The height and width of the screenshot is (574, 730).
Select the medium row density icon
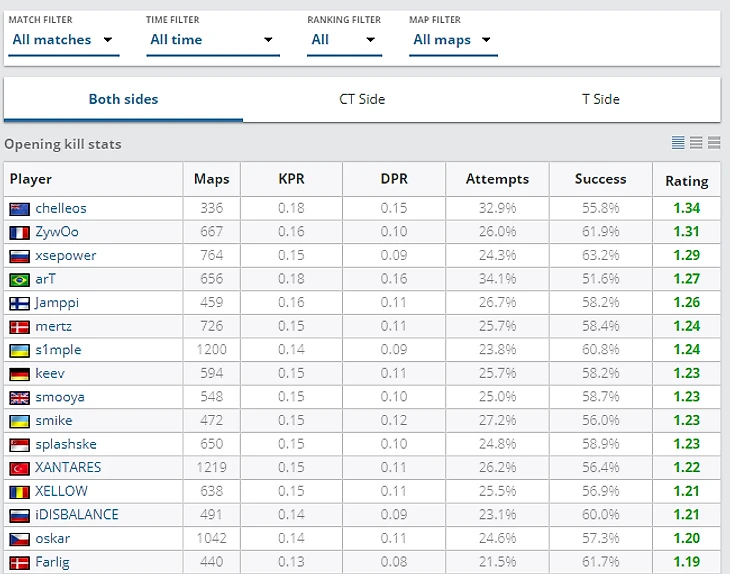(x=696, y=143)
